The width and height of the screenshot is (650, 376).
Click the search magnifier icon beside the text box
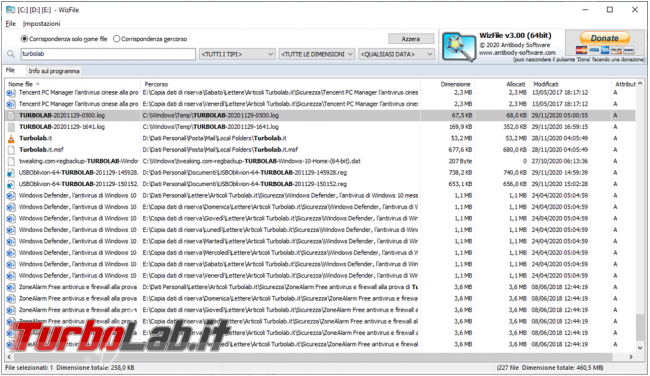click(x=11, y=54)
